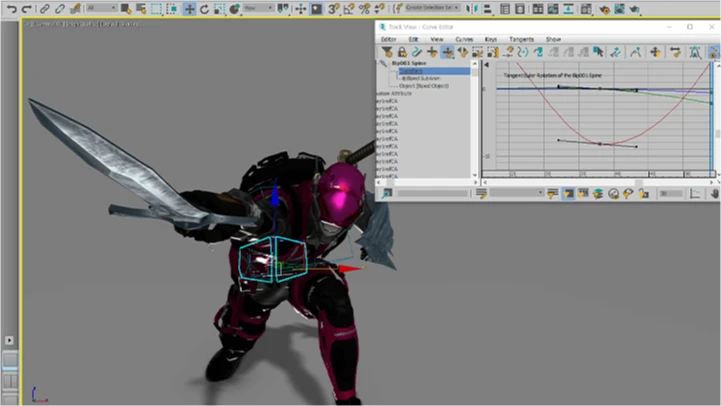This screenshot has height=406, width=721.
Task: Open the Editor menu in Track View
Action: (x=389, y=39)
